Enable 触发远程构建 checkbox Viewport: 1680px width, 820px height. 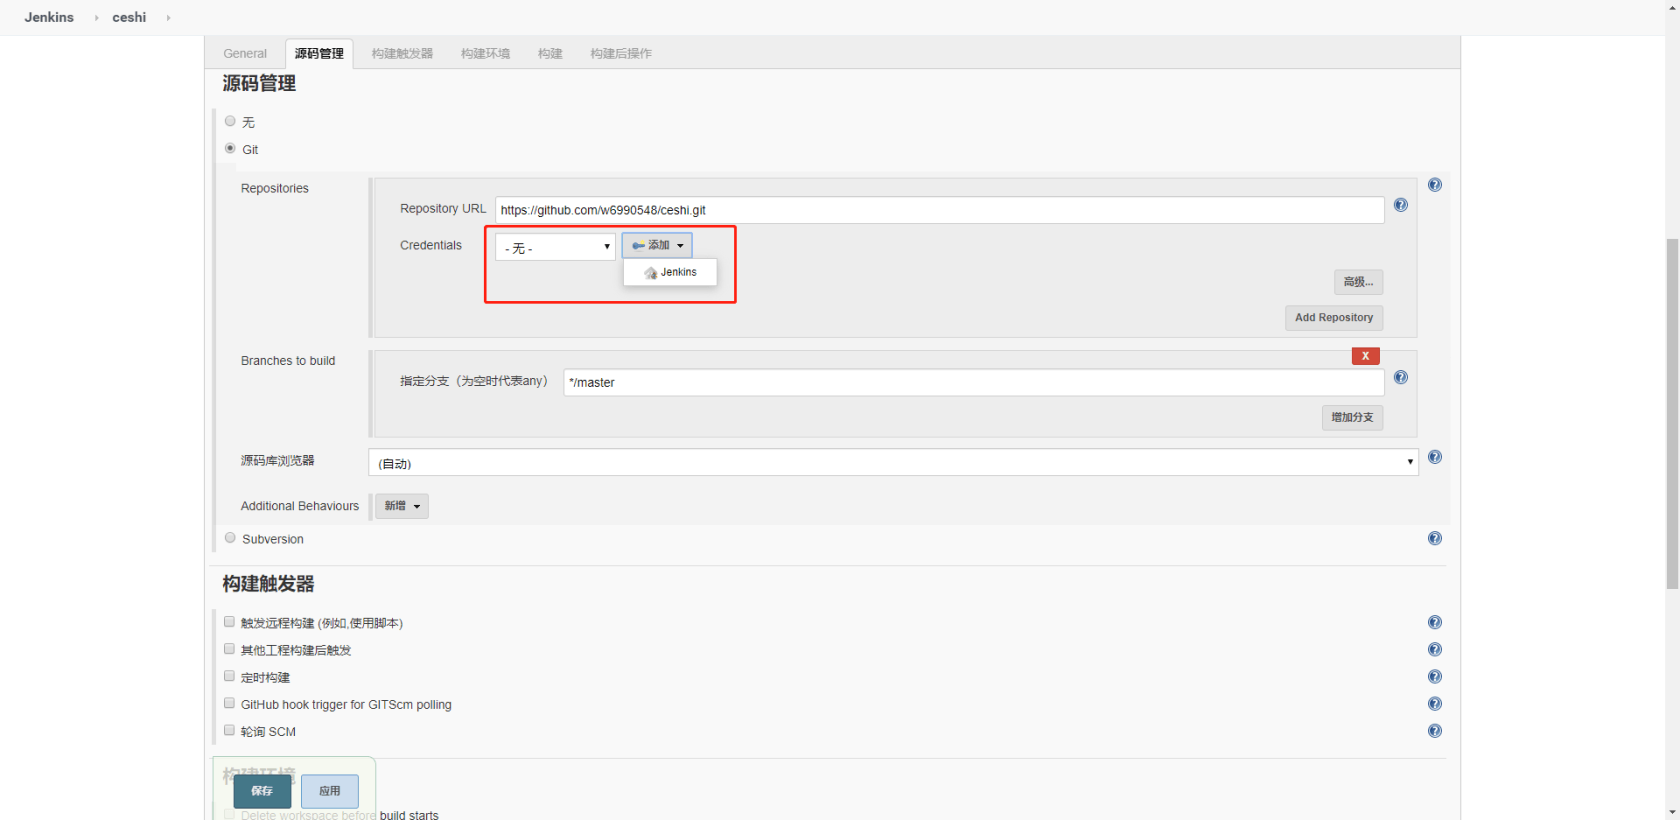pos(229,622)
